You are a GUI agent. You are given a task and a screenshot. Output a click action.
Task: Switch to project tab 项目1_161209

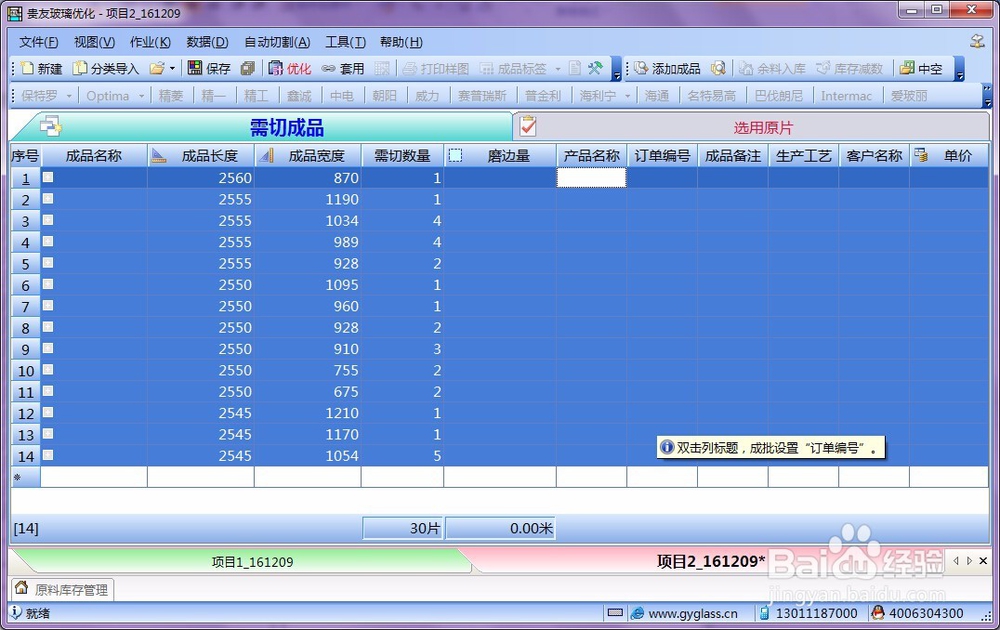252,562
